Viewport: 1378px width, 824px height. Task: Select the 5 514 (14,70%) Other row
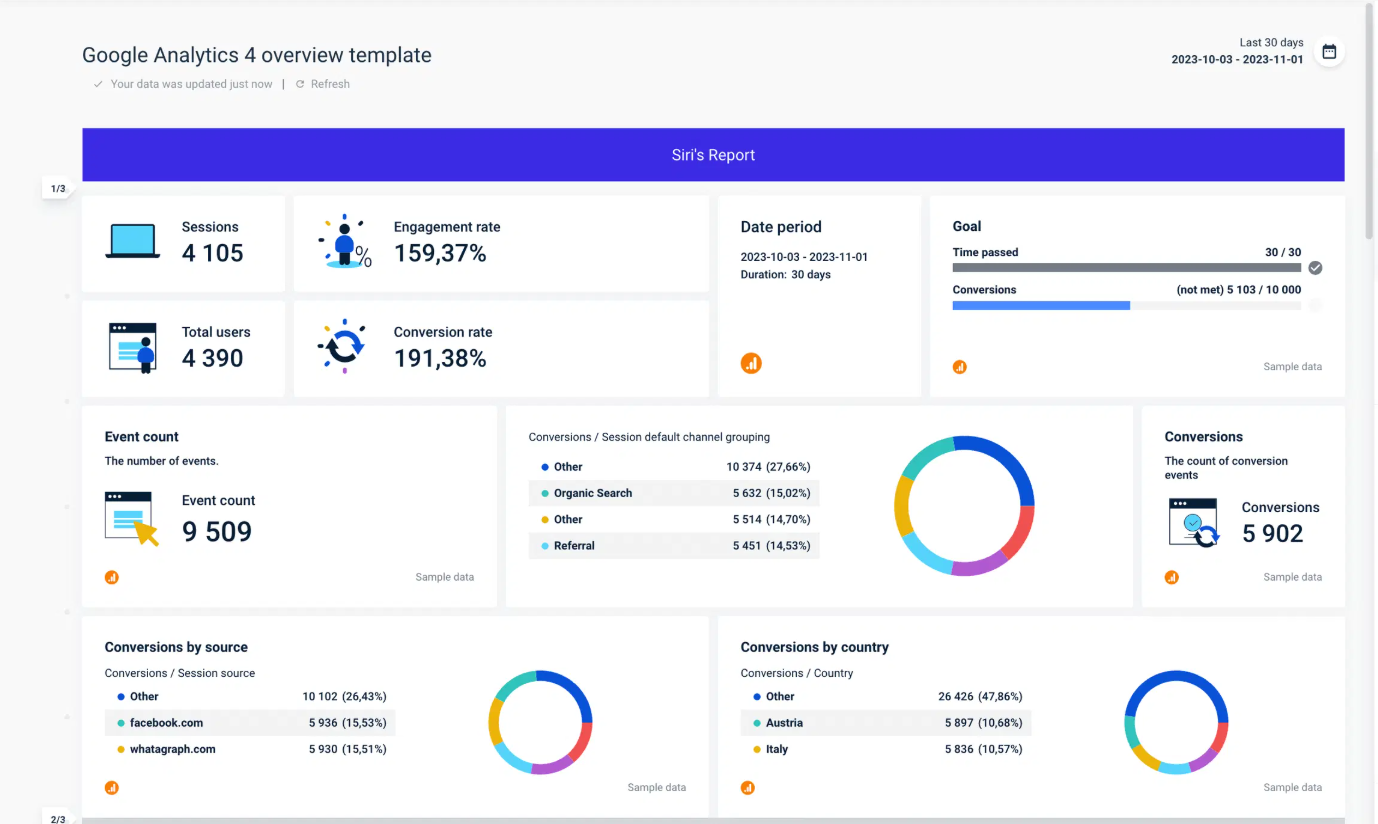tap(674, 520)
